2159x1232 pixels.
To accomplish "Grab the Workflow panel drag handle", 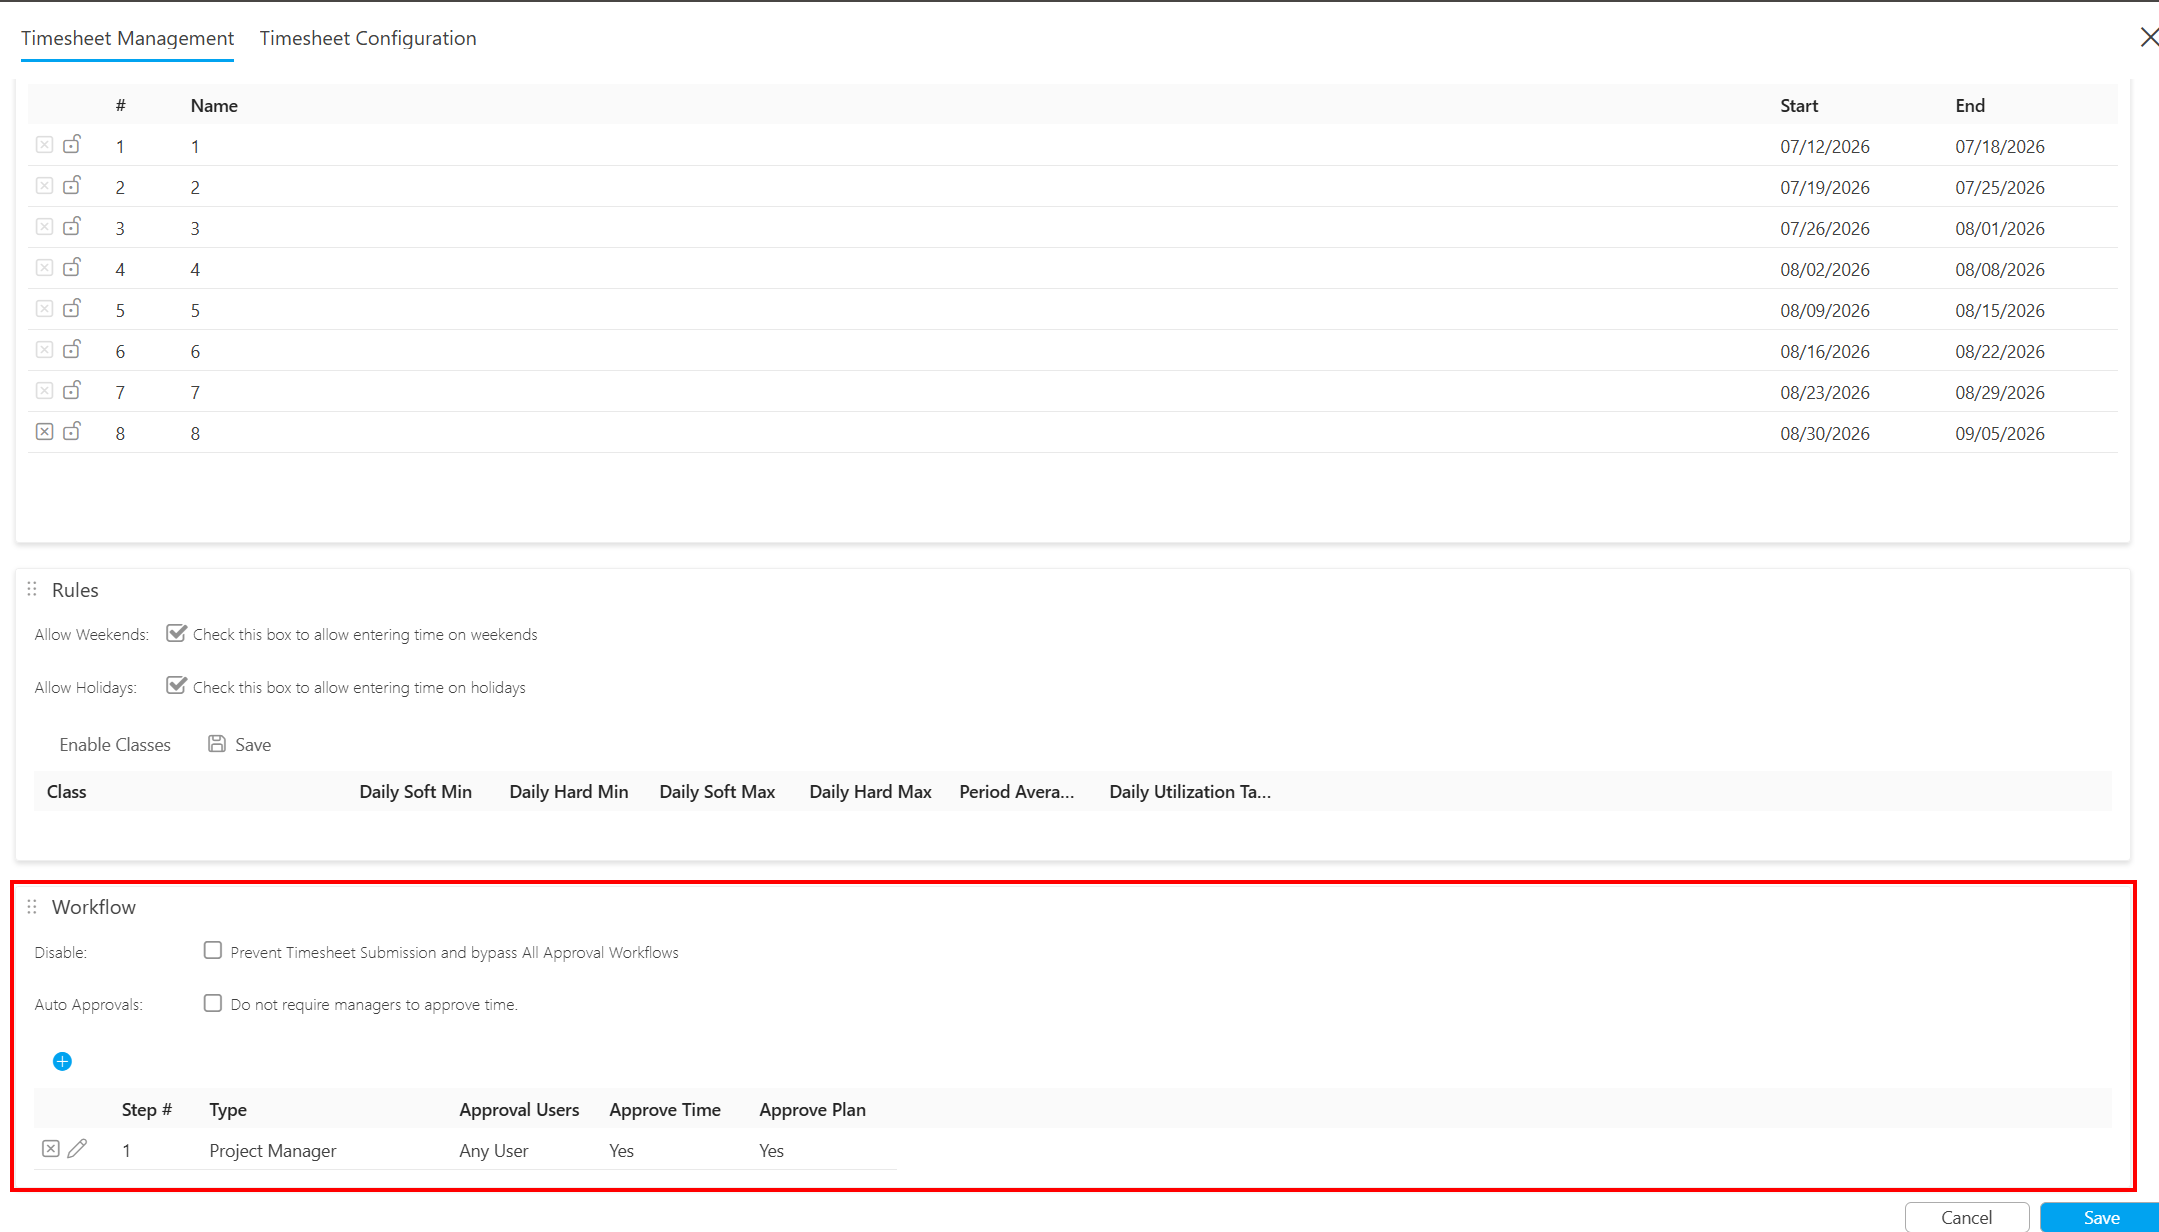I will click(x=32, y=907).
